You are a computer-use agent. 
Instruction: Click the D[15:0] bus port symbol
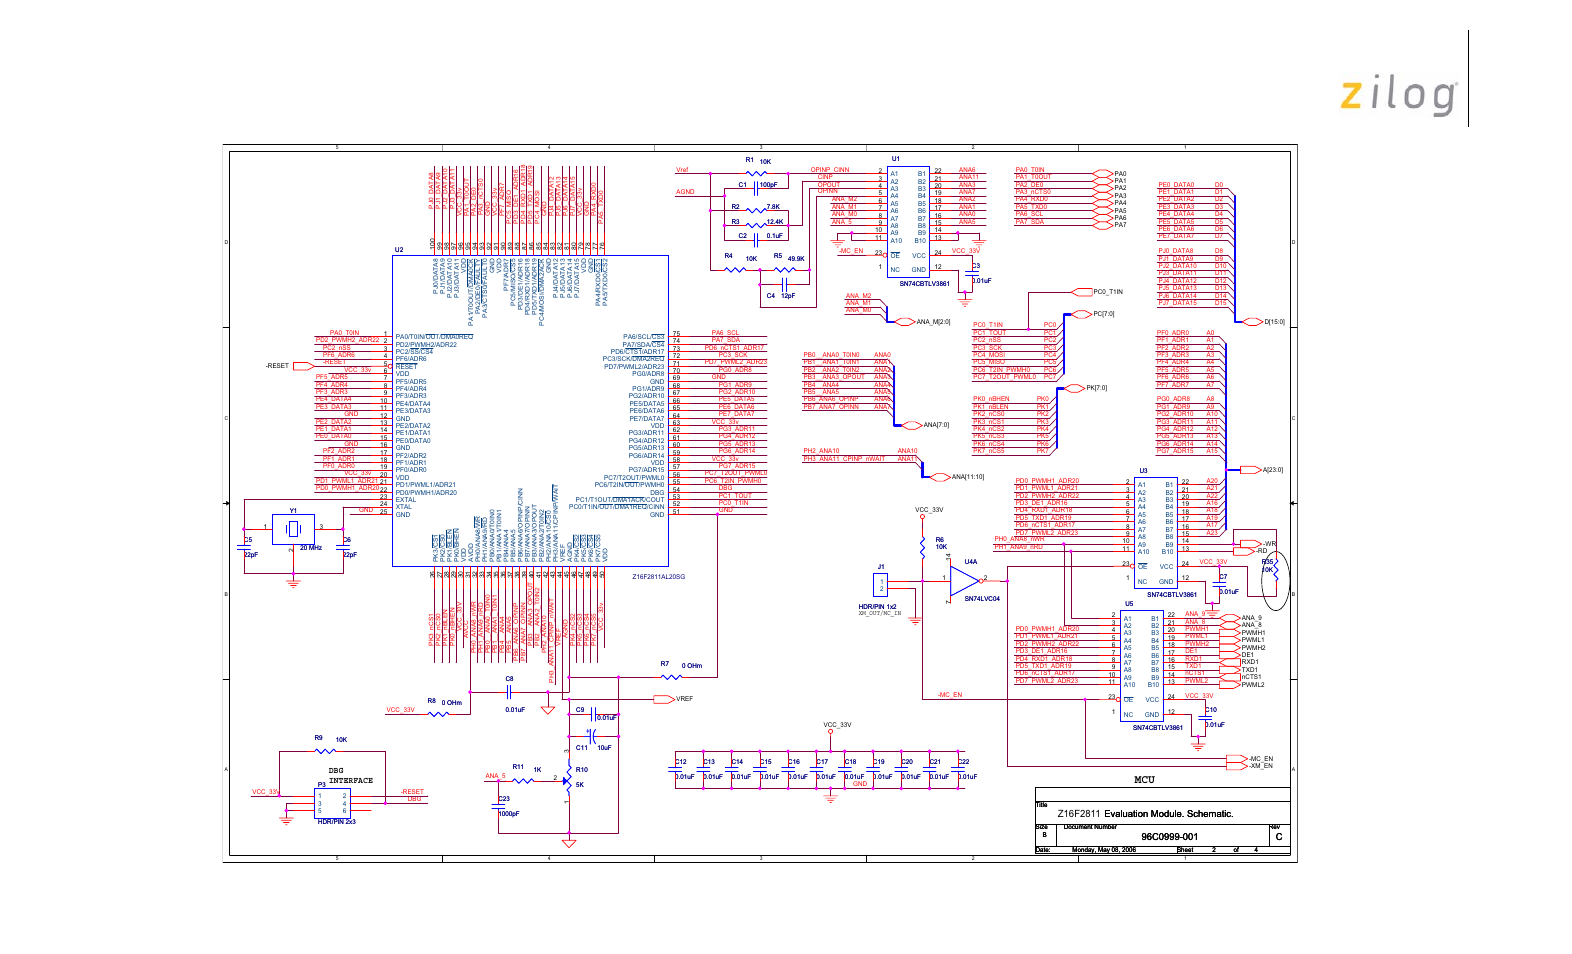coord(1252,322)
